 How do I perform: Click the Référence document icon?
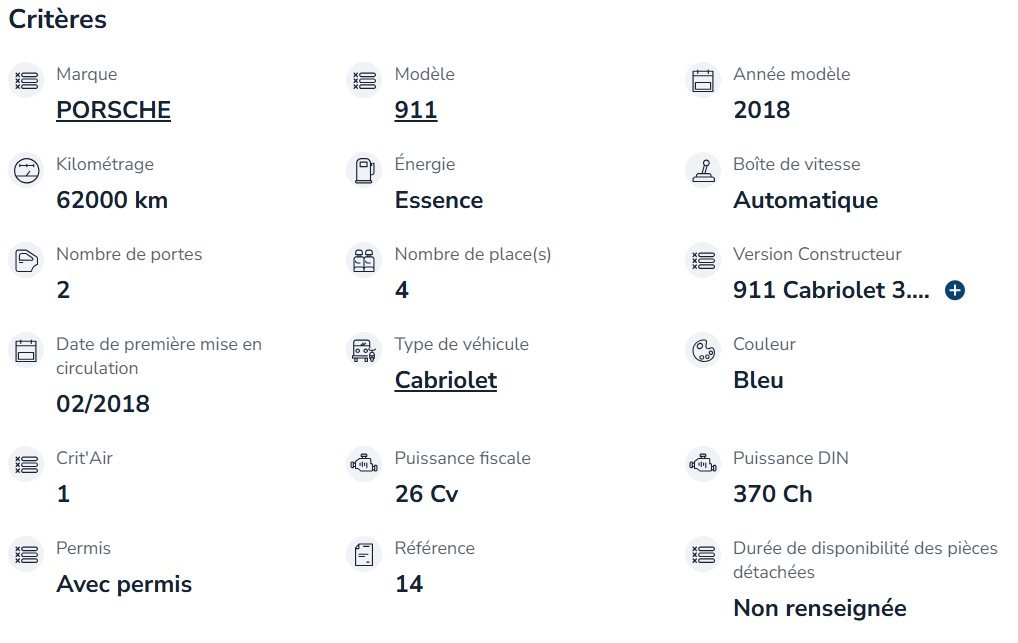pos(364,555)
